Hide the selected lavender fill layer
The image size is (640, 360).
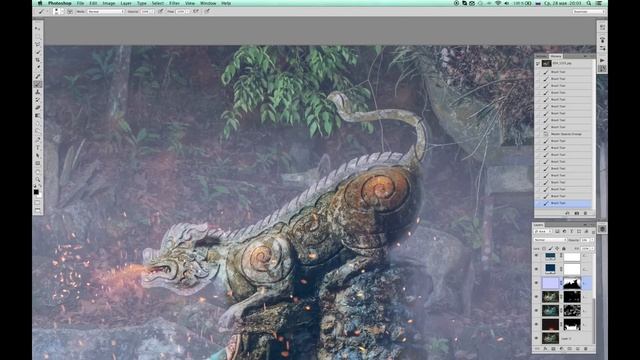[x=537, y=283]
